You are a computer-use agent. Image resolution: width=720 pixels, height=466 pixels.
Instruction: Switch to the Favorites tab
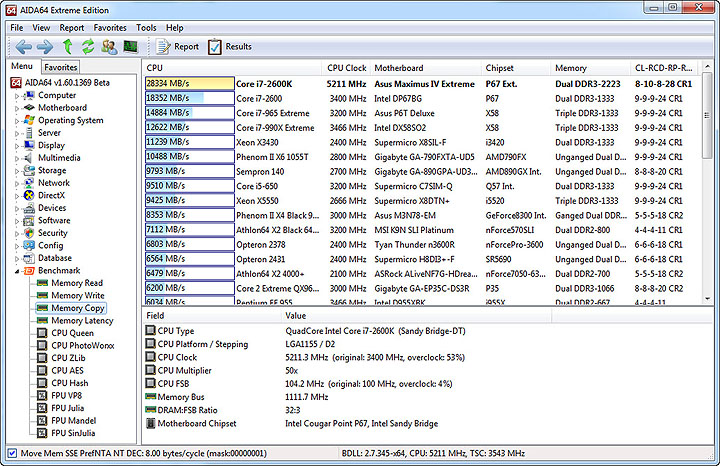tap(61, 67)
